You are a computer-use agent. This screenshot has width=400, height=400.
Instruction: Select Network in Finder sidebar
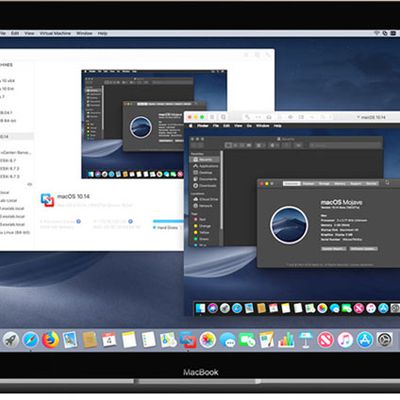(x=203, y=206)
